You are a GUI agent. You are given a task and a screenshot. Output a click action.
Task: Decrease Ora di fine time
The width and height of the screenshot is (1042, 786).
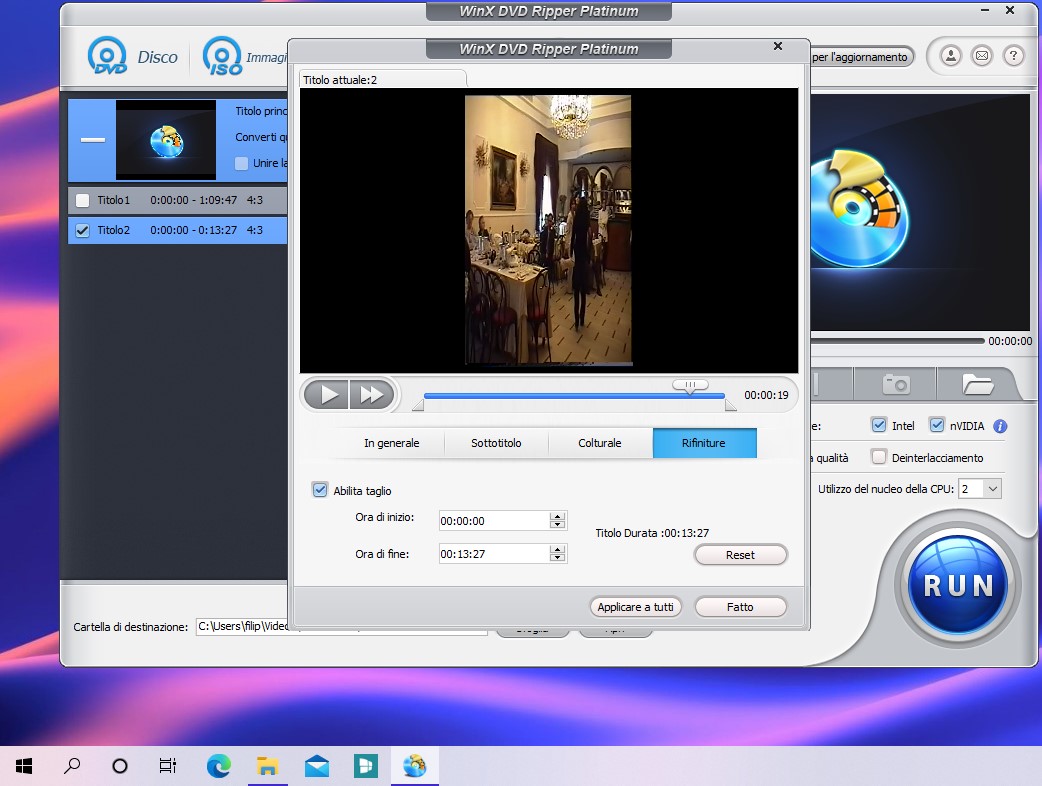pyautogui.click(x=558, y=557)
